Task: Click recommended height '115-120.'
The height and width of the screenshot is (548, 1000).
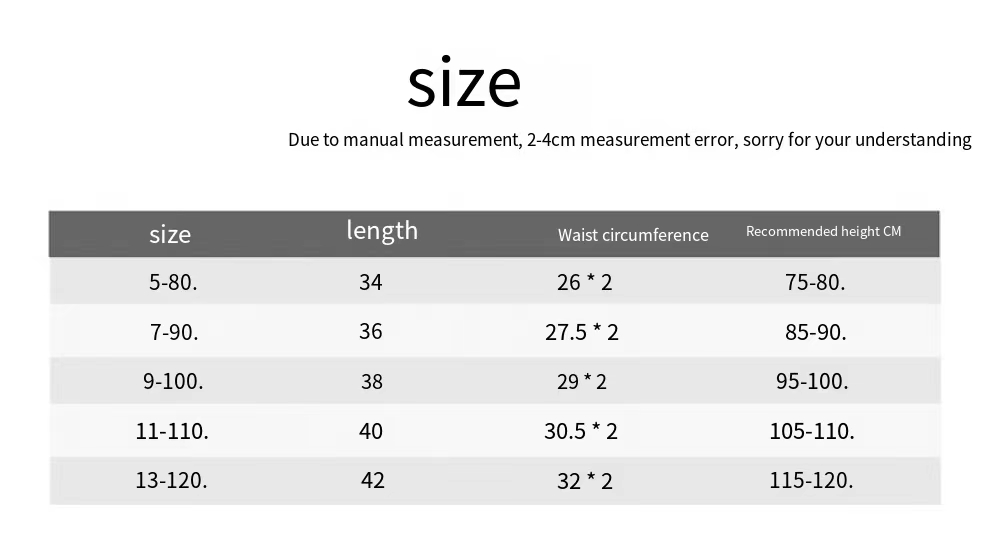Action: [811, 480]
